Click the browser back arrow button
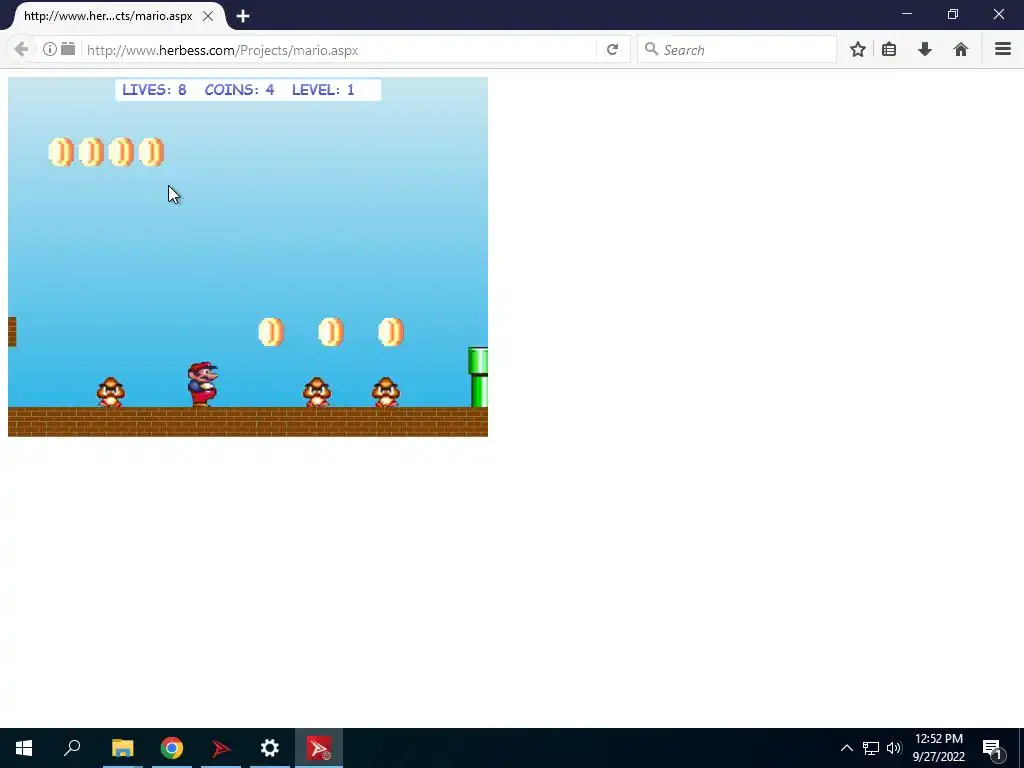The image size is (1024, 768). coord(21,50)
